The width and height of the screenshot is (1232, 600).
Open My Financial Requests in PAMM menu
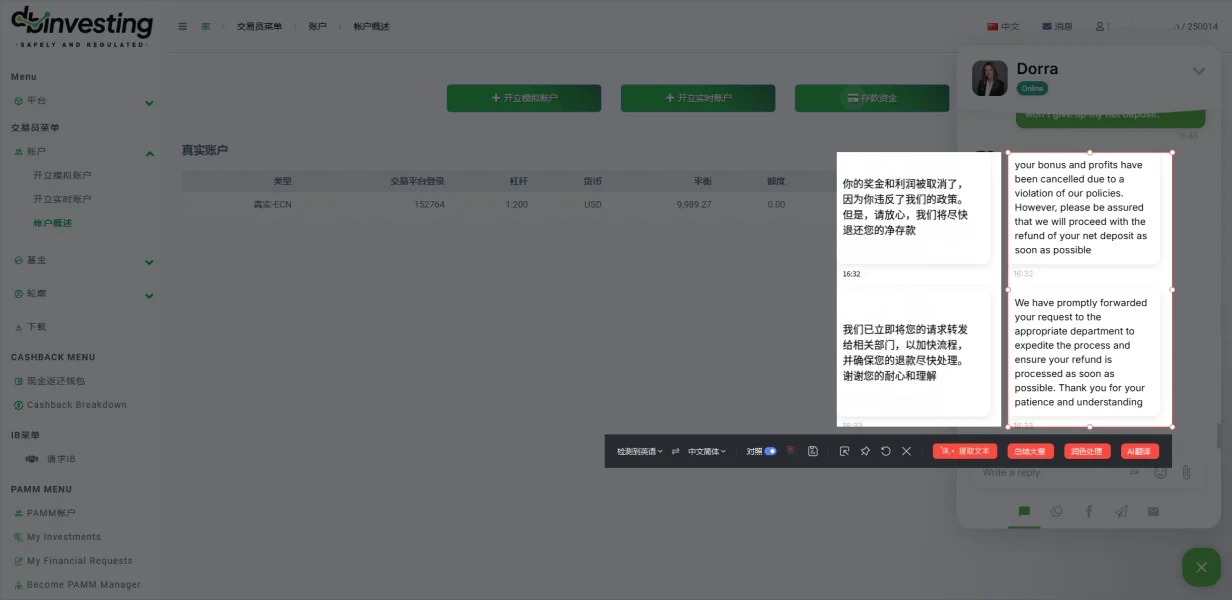tap(79, 561)
